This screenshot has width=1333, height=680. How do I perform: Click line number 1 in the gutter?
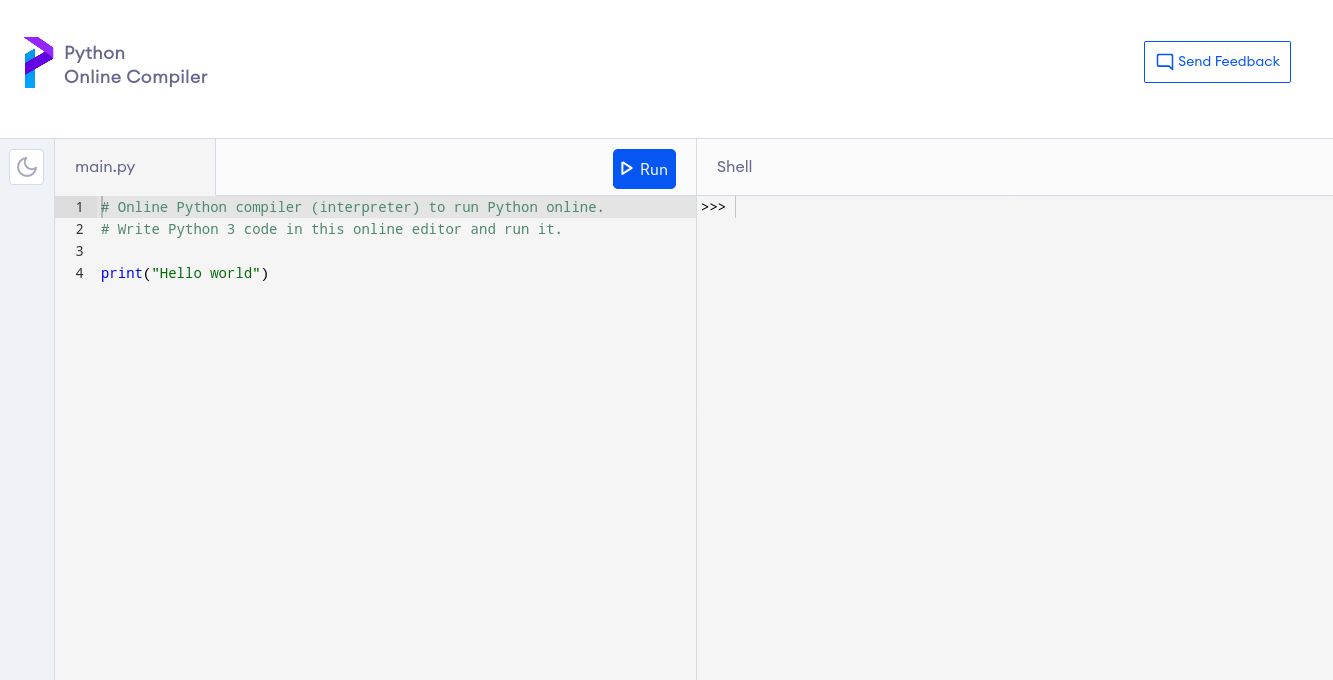(x=79, y=207)
